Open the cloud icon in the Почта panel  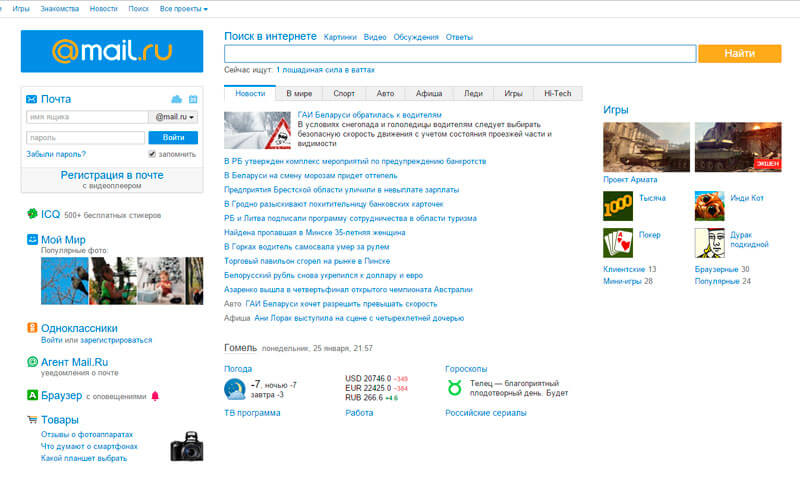click(x=177, y=99)
